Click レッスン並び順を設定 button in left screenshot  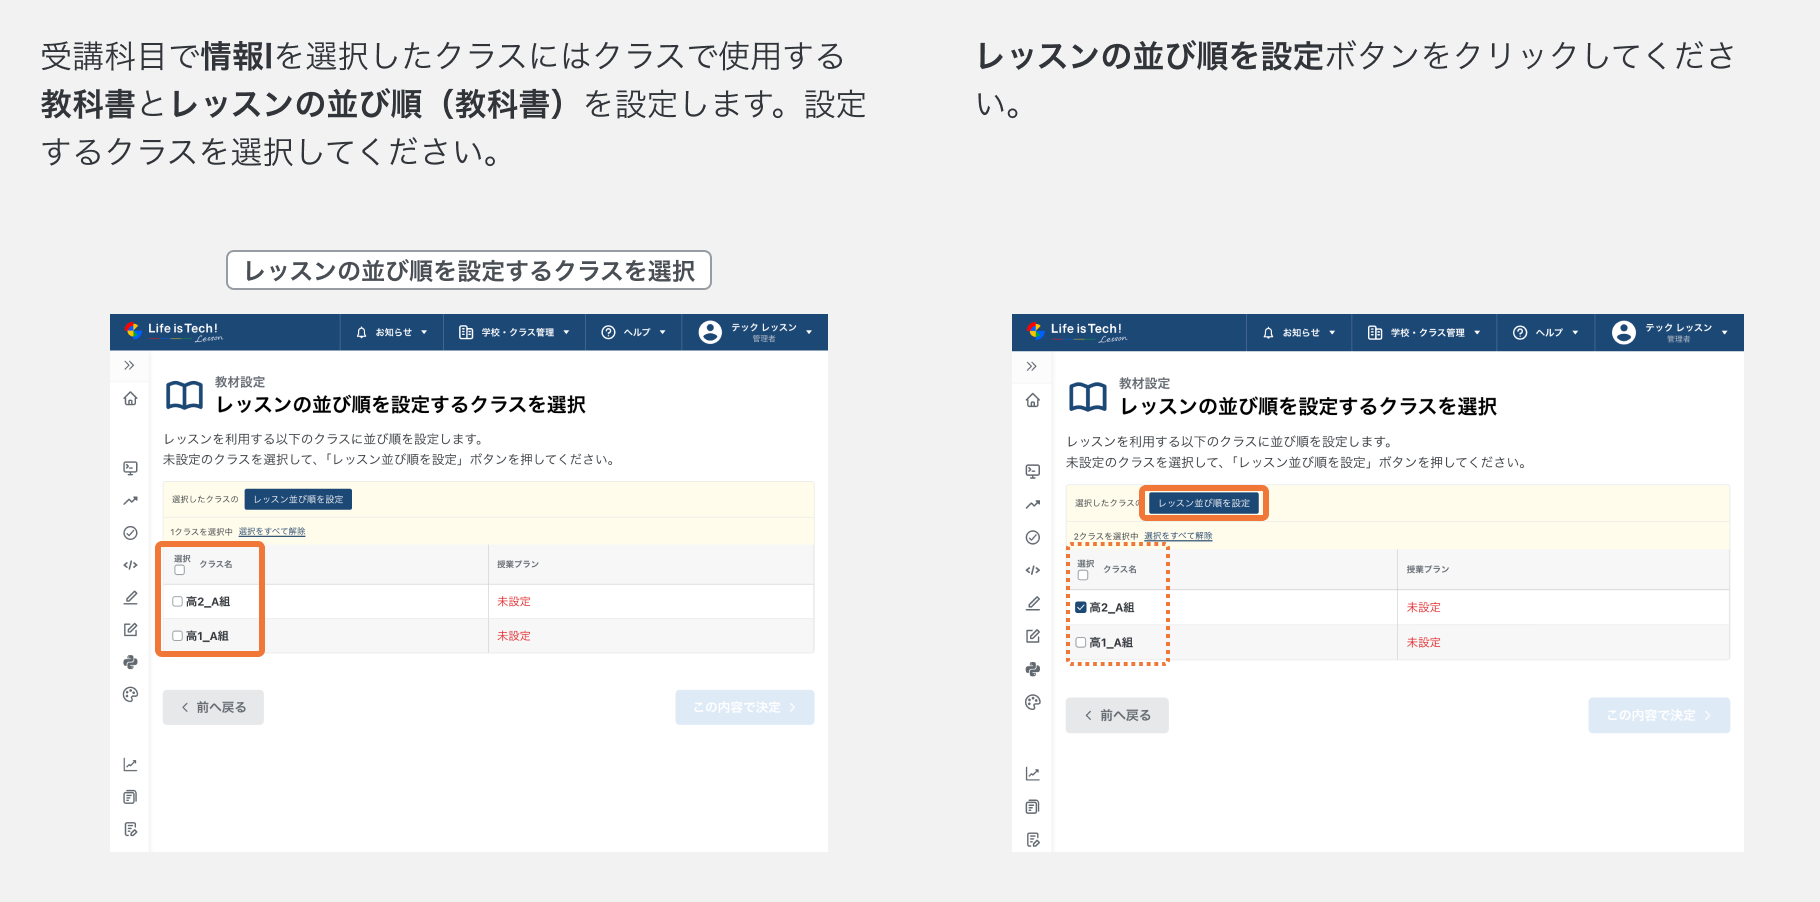298,499
